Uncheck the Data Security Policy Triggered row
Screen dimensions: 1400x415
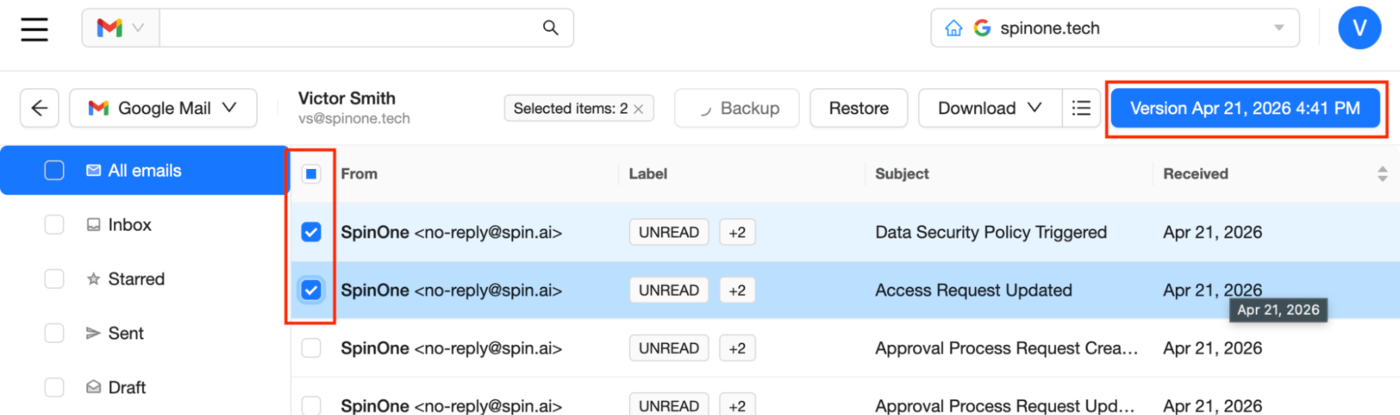tap(311, 232)
